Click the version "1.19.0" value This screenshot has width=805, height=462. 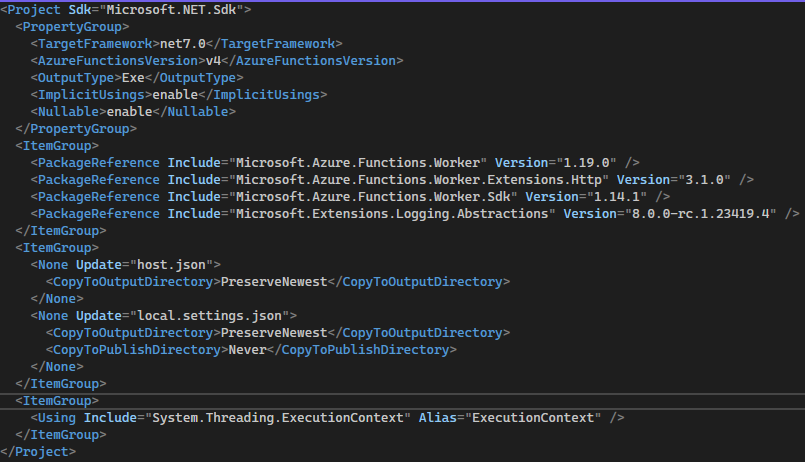pos(586,163)
